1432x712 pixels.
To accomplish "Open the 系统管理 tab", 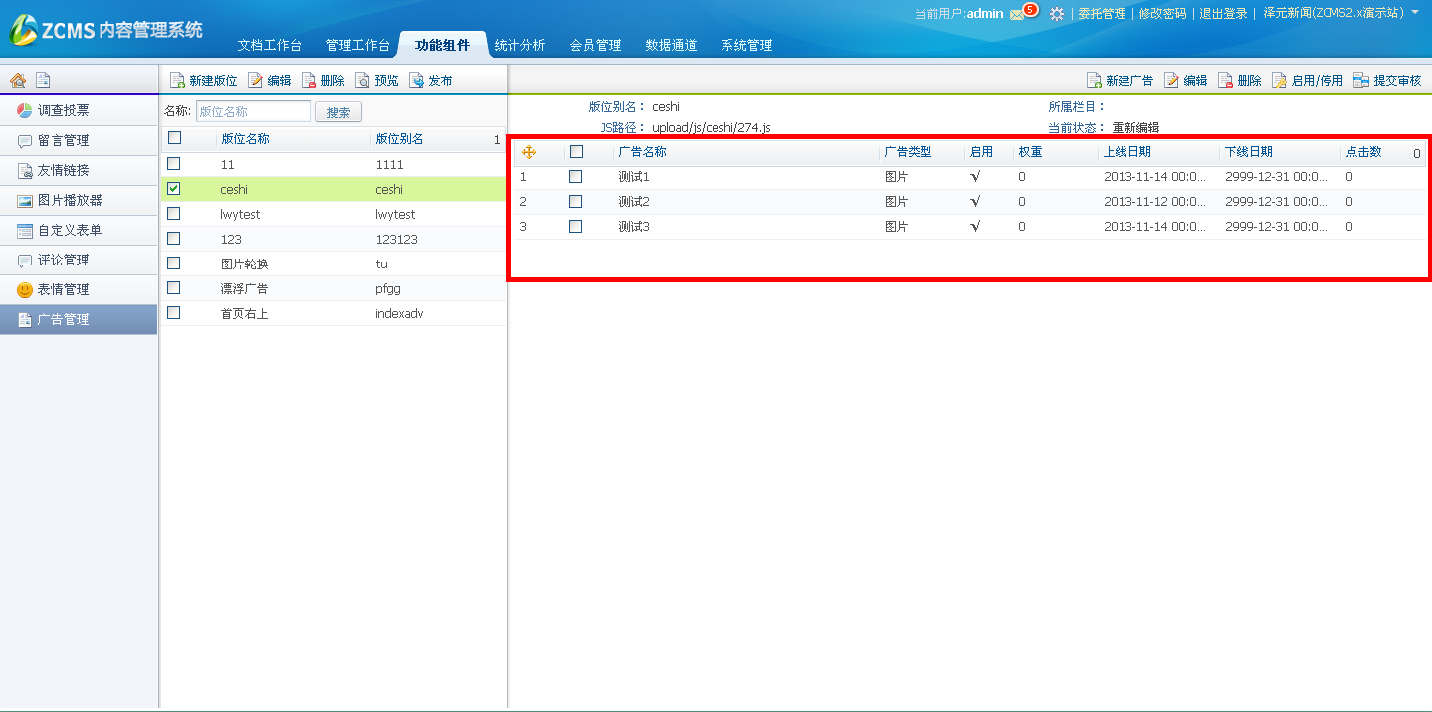I will (x=747, y=45).
